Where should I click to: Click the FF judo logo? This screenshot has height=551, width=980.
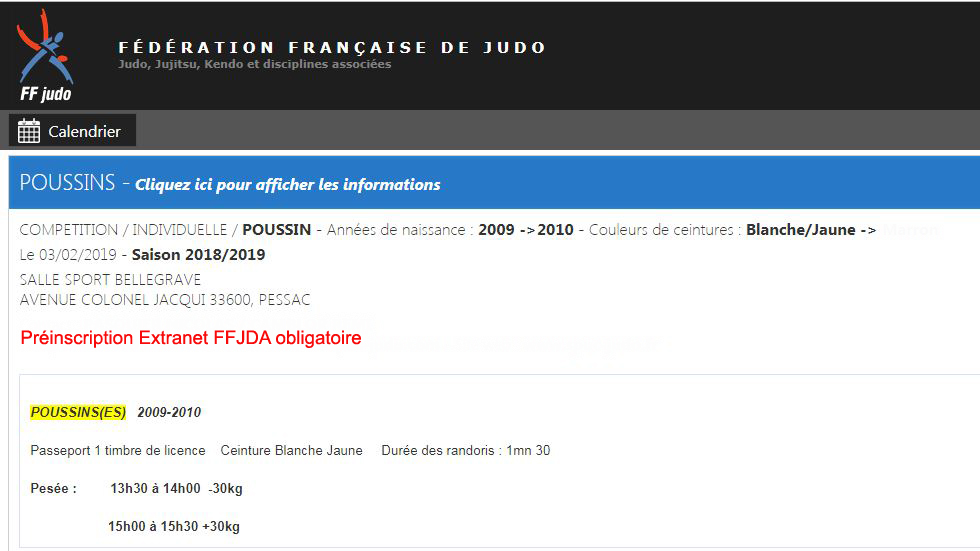[45, 55]
